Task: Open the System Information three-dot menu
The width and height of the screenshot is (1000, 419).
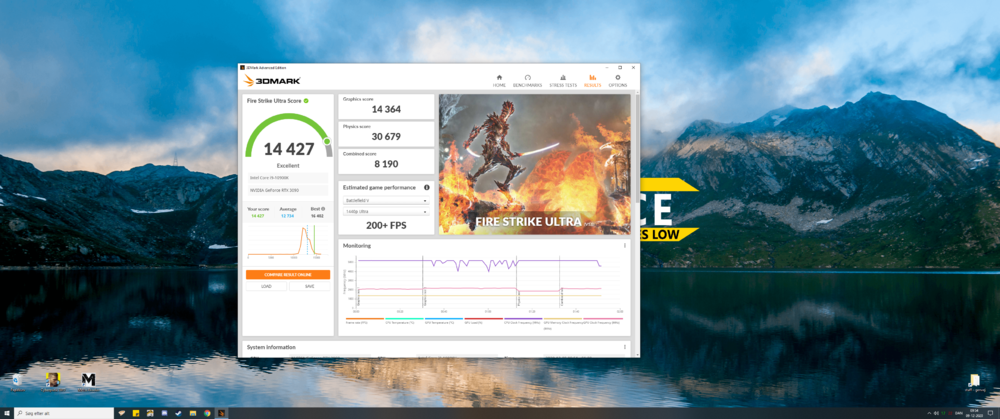Action: point(625,347)
